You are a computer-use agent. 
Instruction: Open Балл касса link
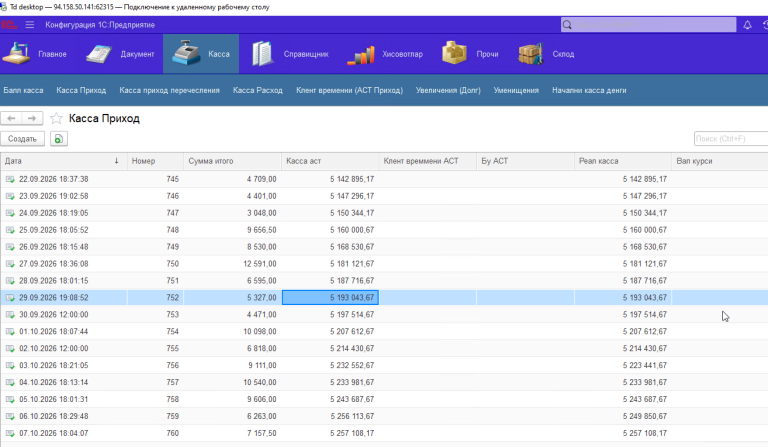click(23, 90)
